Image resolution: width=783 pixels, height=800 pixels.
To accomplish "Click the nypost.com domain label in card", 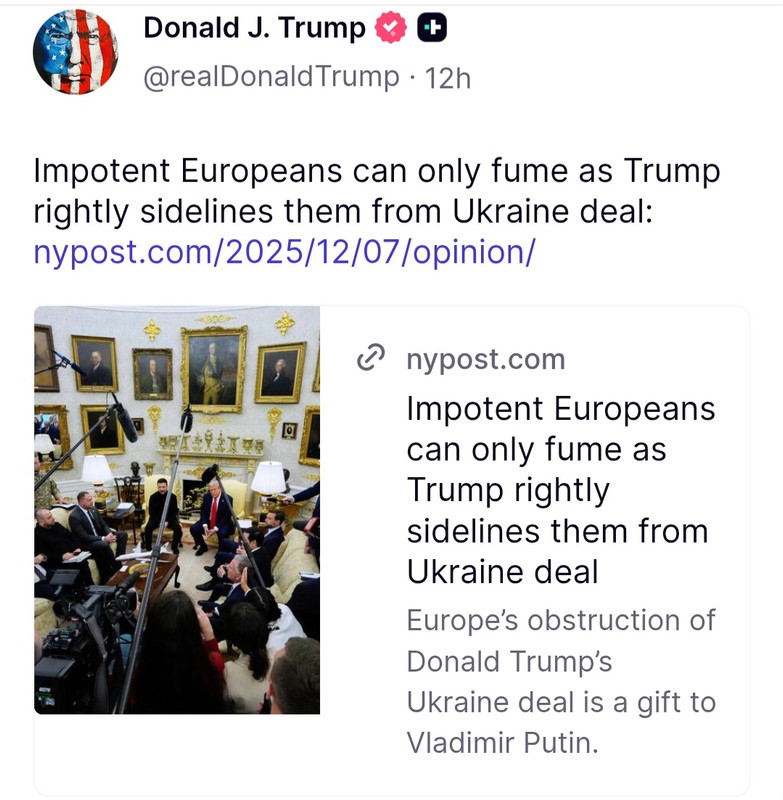I will point(486,359).
